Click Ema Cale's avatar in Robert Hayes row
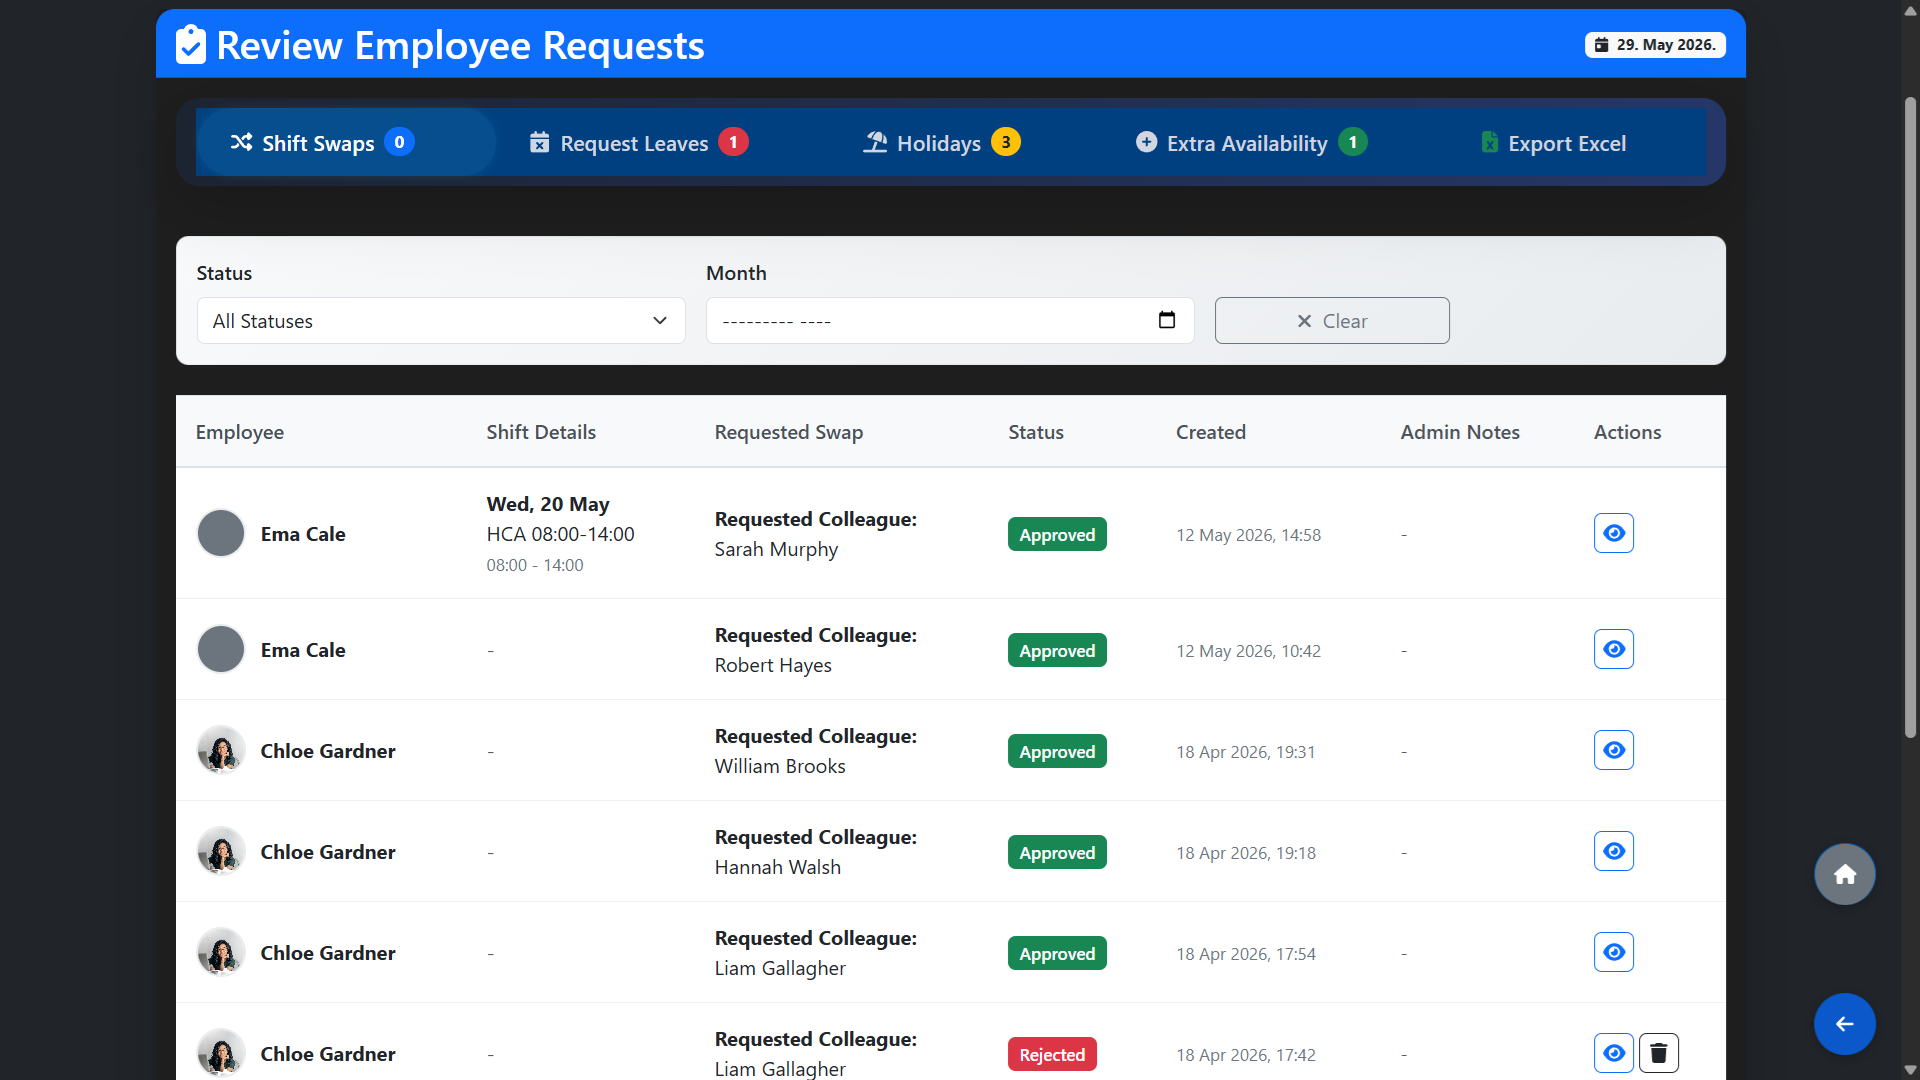Screen dimensions: 1920x1080 [x=221, y=649]
